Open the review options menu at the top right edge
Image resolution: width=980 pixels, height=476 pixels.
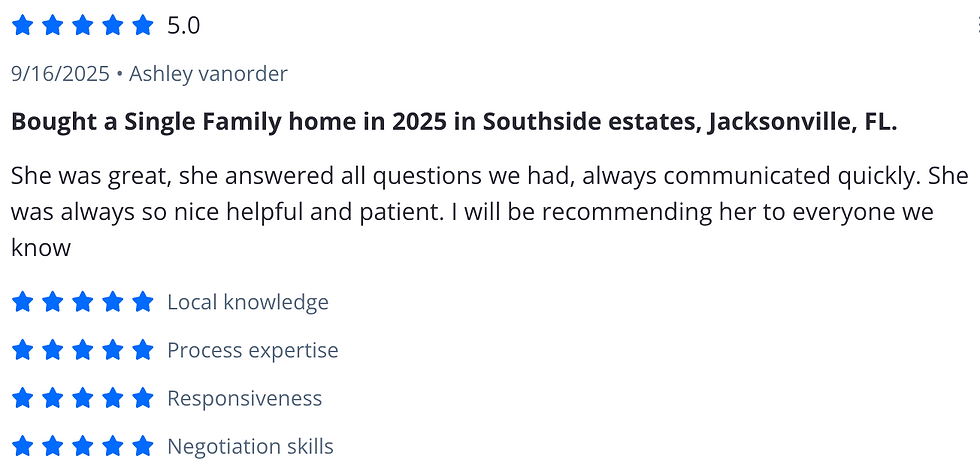tap(978, 26)
